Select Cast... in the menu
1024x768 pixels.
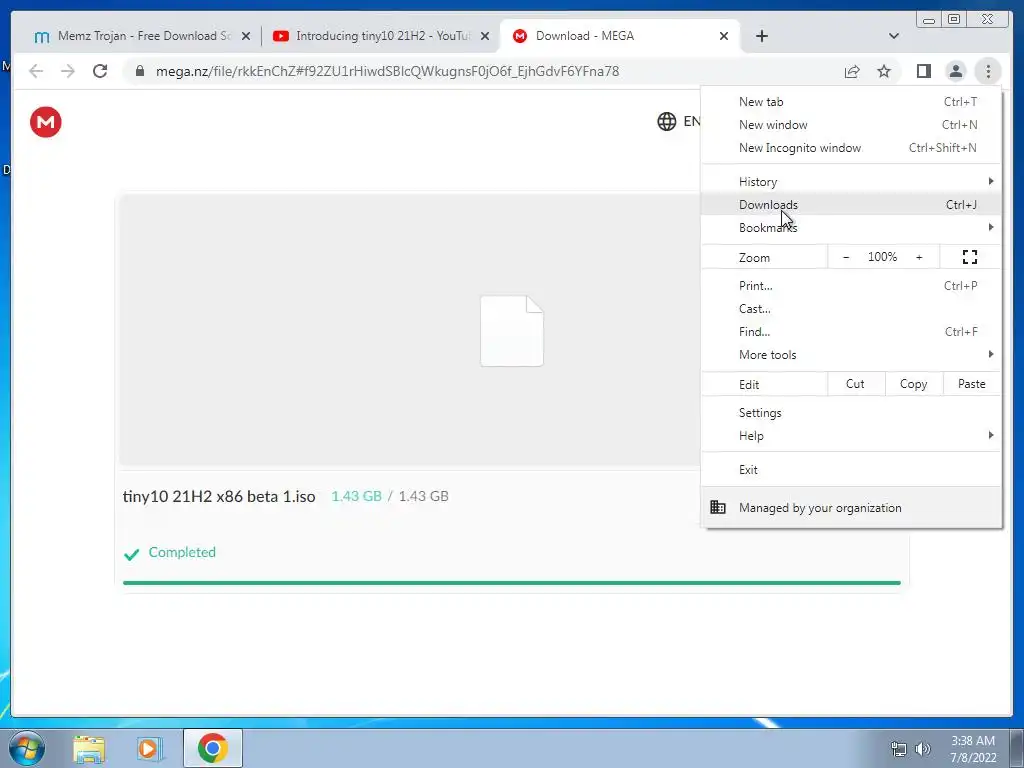click(852, 308)
